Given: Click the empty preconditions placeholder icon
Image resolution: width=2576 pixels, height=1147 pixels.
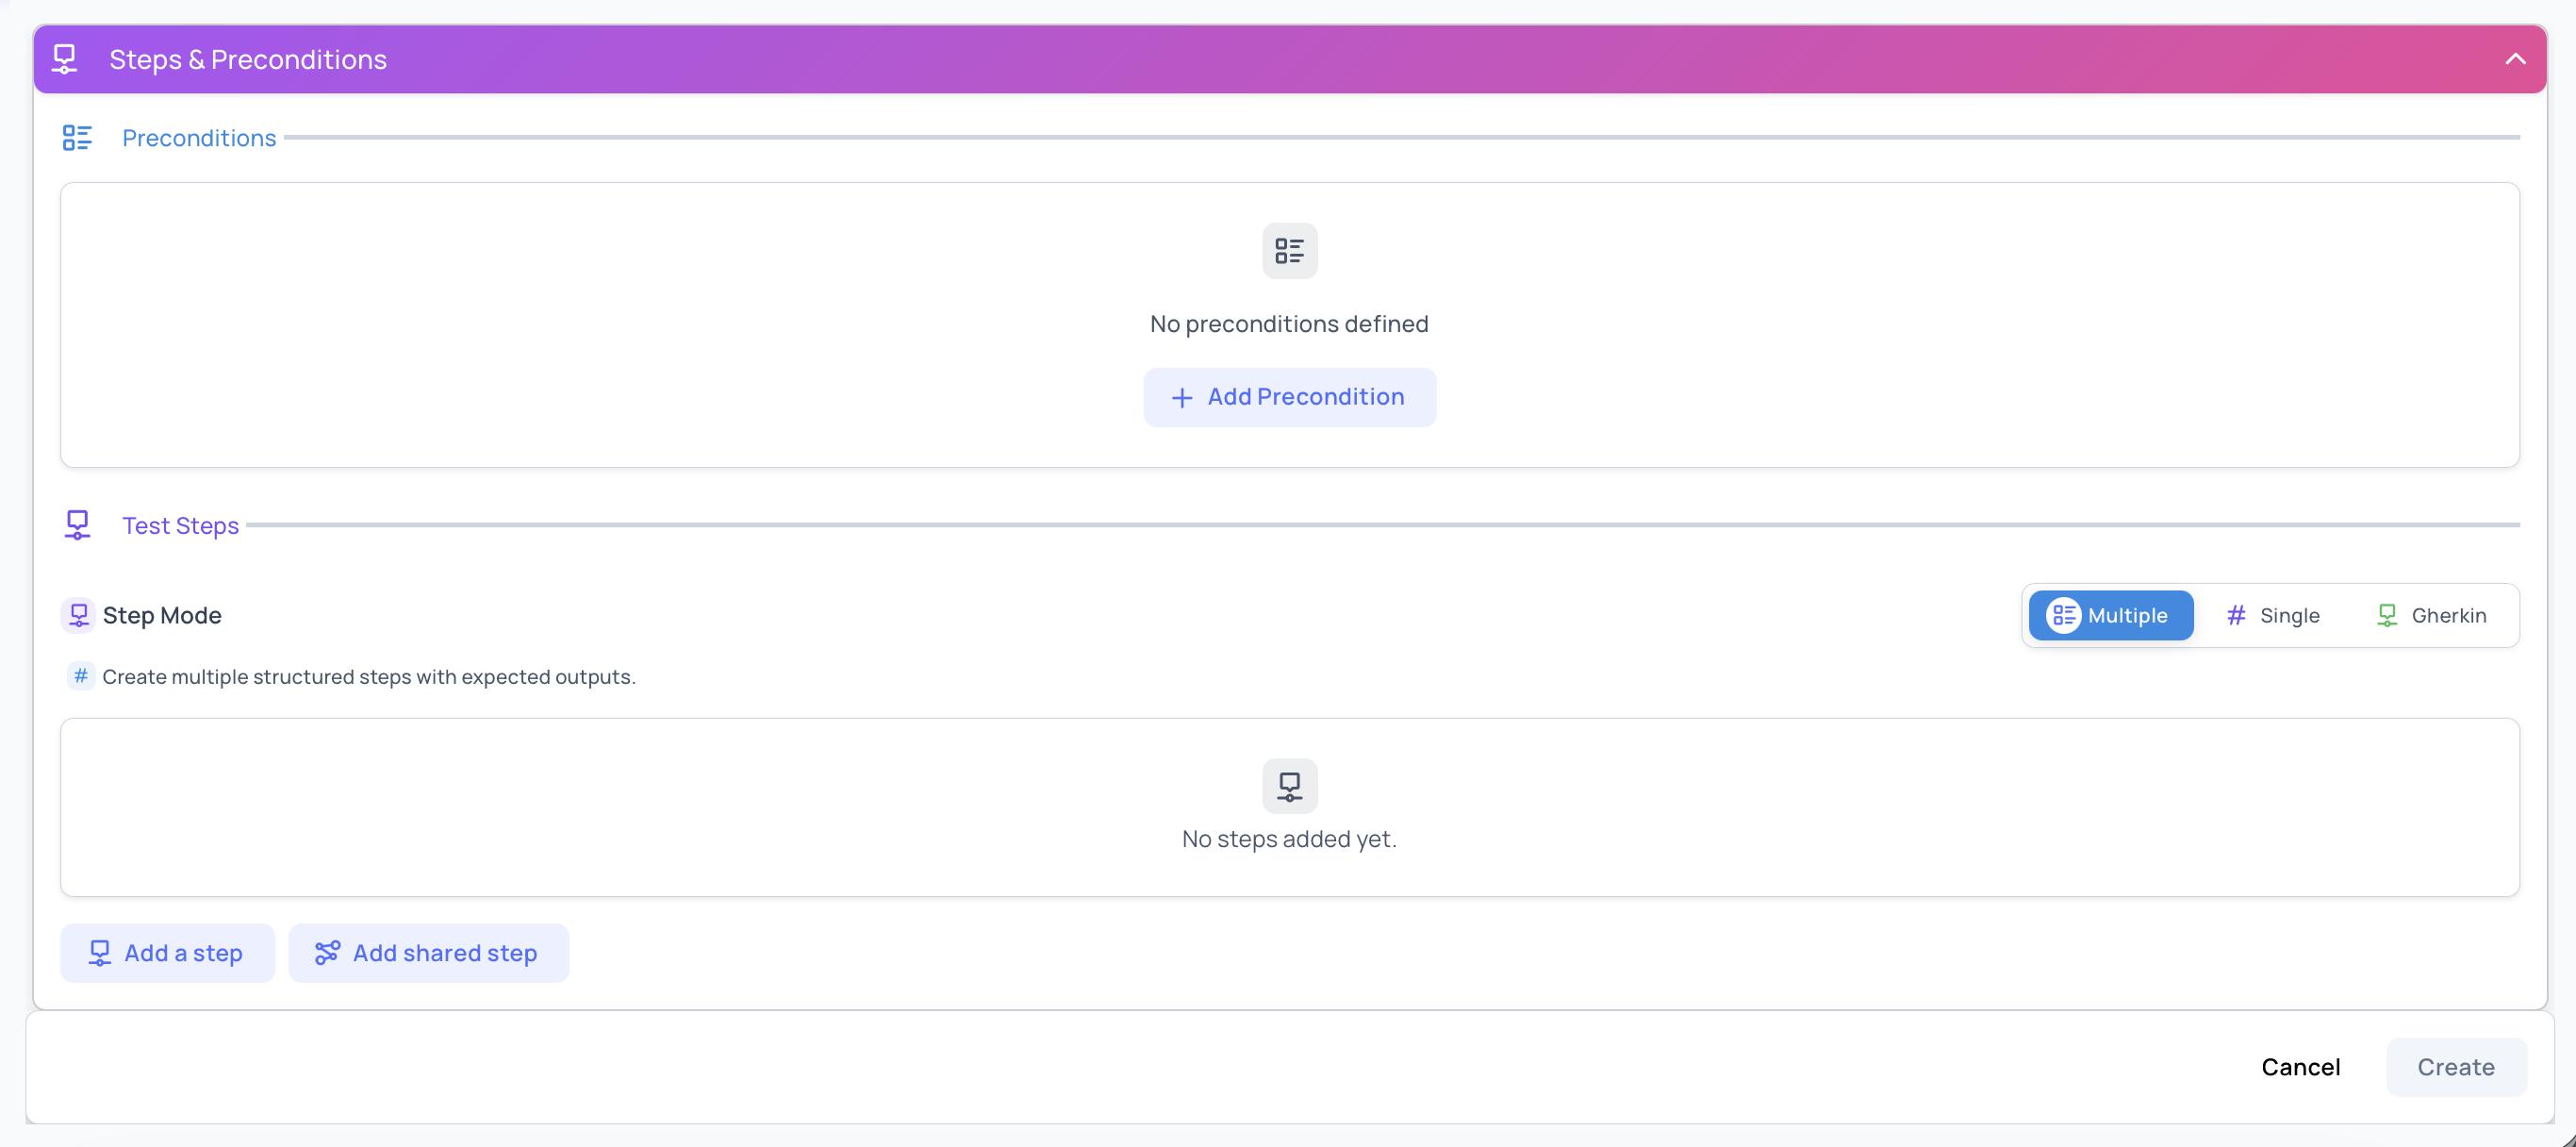Looking at the screenshot, I should [1289, 251].
